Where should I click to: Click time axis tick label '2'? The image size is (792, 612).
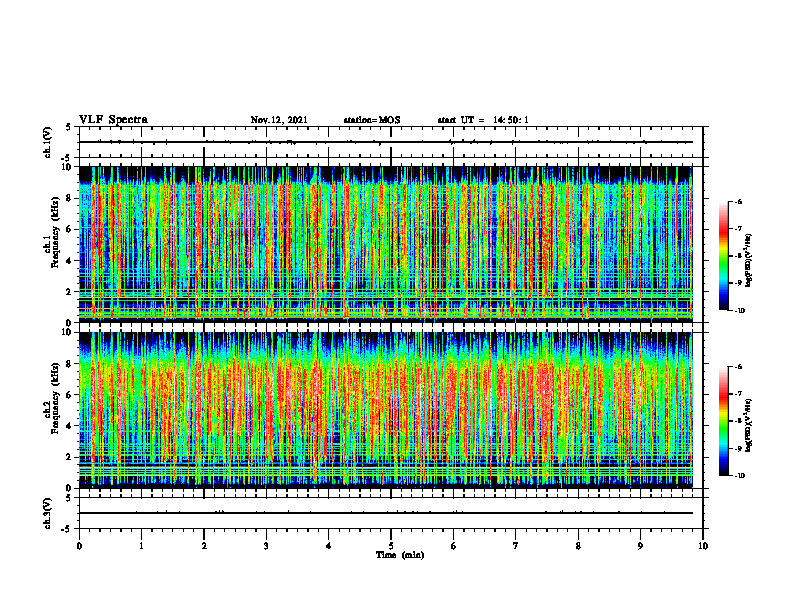click(x=204, y=546)
